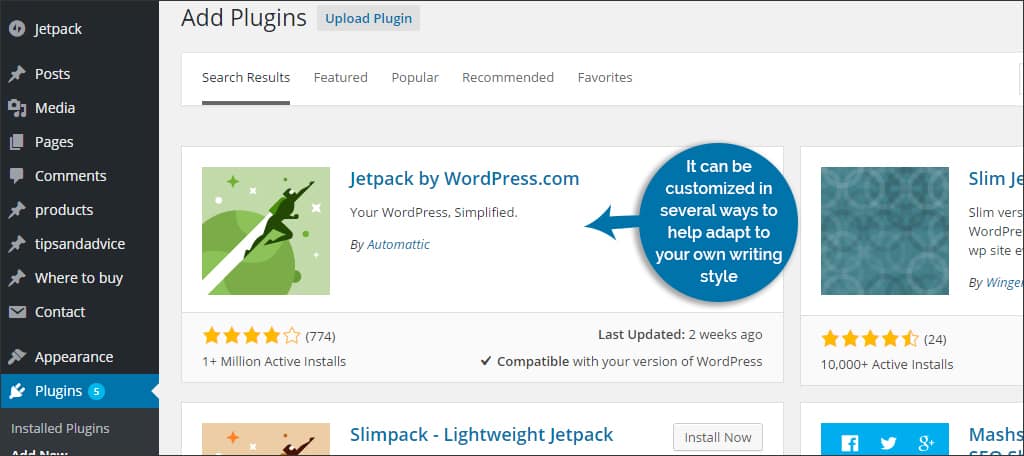Click the Jetpack star rating
The height and width of the screenshot is (456, 1024).
pos(251,336)
